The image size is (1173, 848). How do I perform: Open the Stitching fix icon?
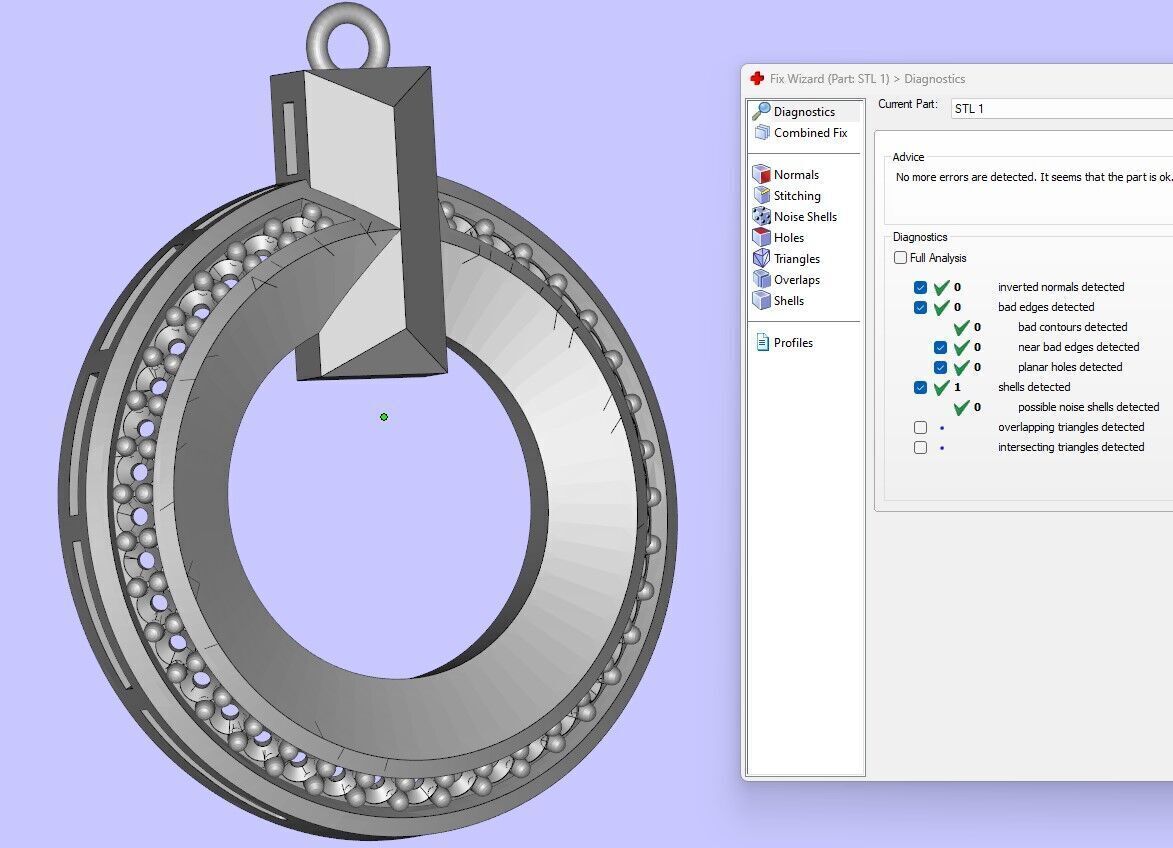coord(762,195)
